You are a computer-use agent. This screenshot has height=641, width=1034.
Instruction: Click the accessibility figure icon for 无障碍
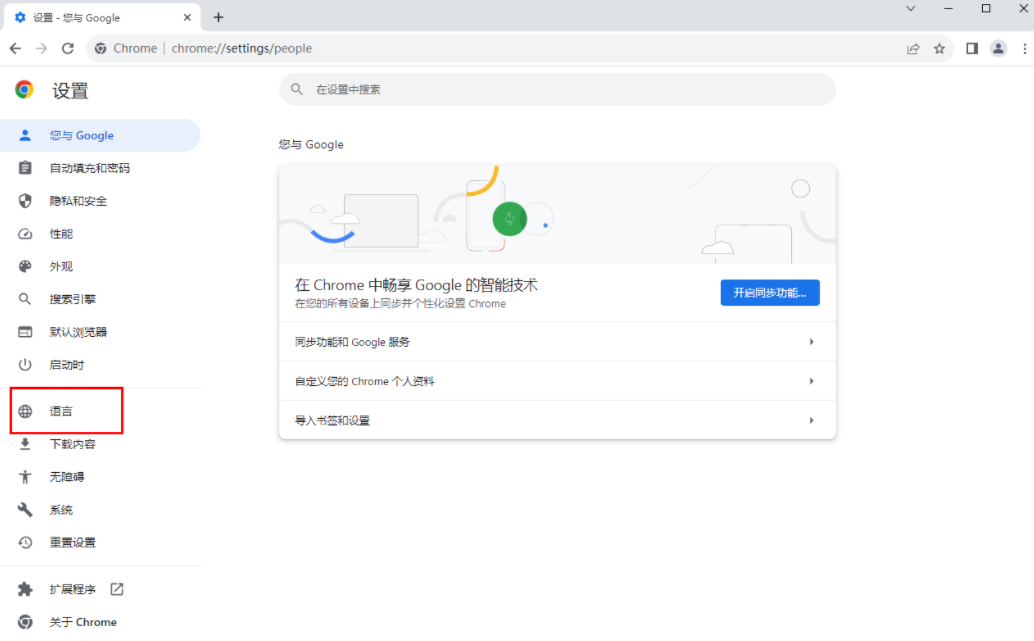25,477
